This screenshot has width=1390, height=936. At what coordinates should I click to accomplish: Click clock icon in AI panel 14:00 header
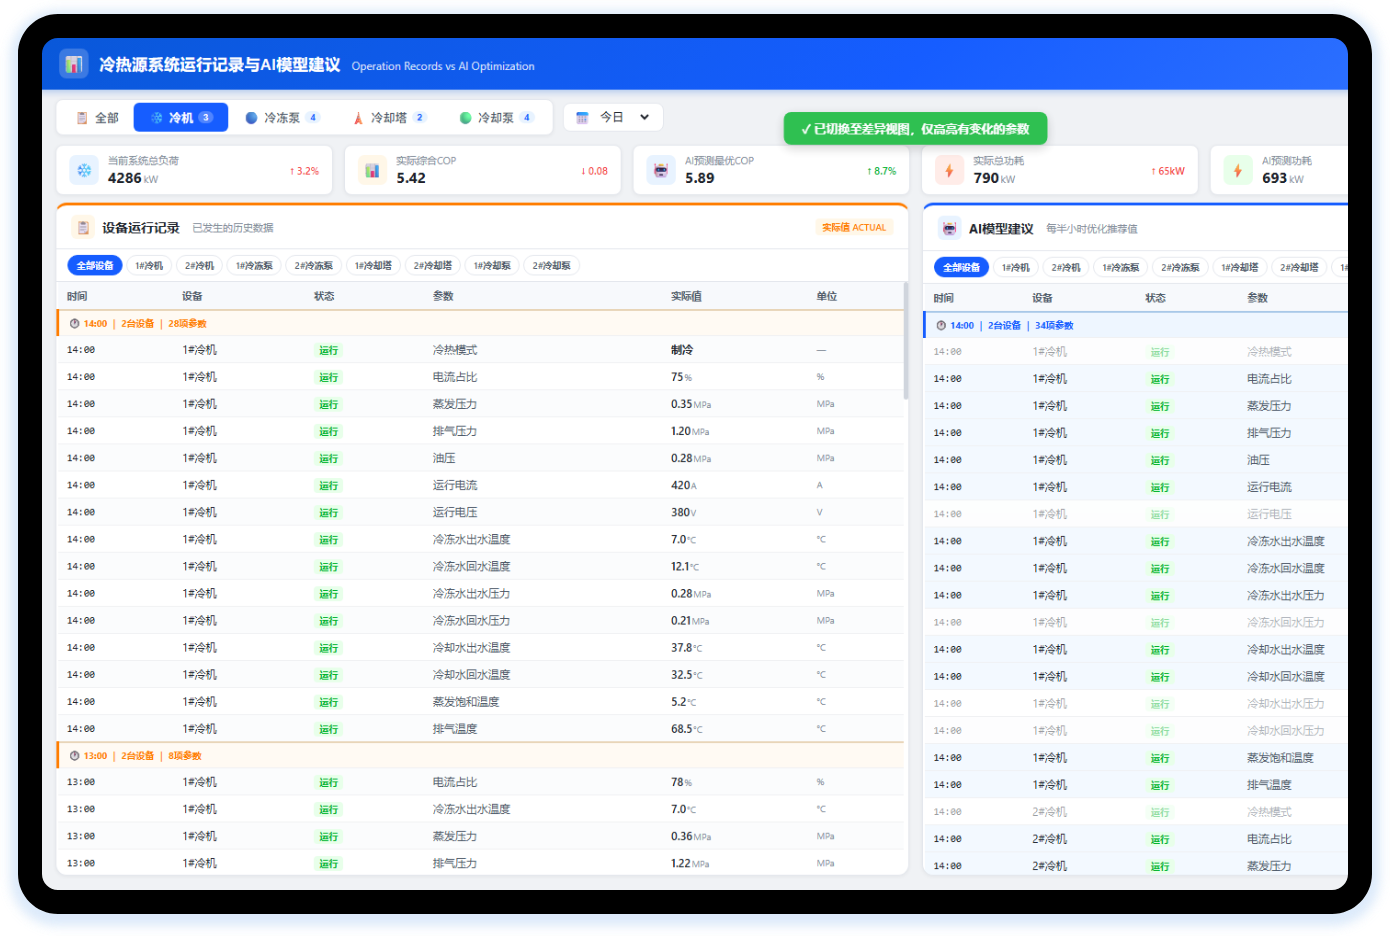(941, 326)
